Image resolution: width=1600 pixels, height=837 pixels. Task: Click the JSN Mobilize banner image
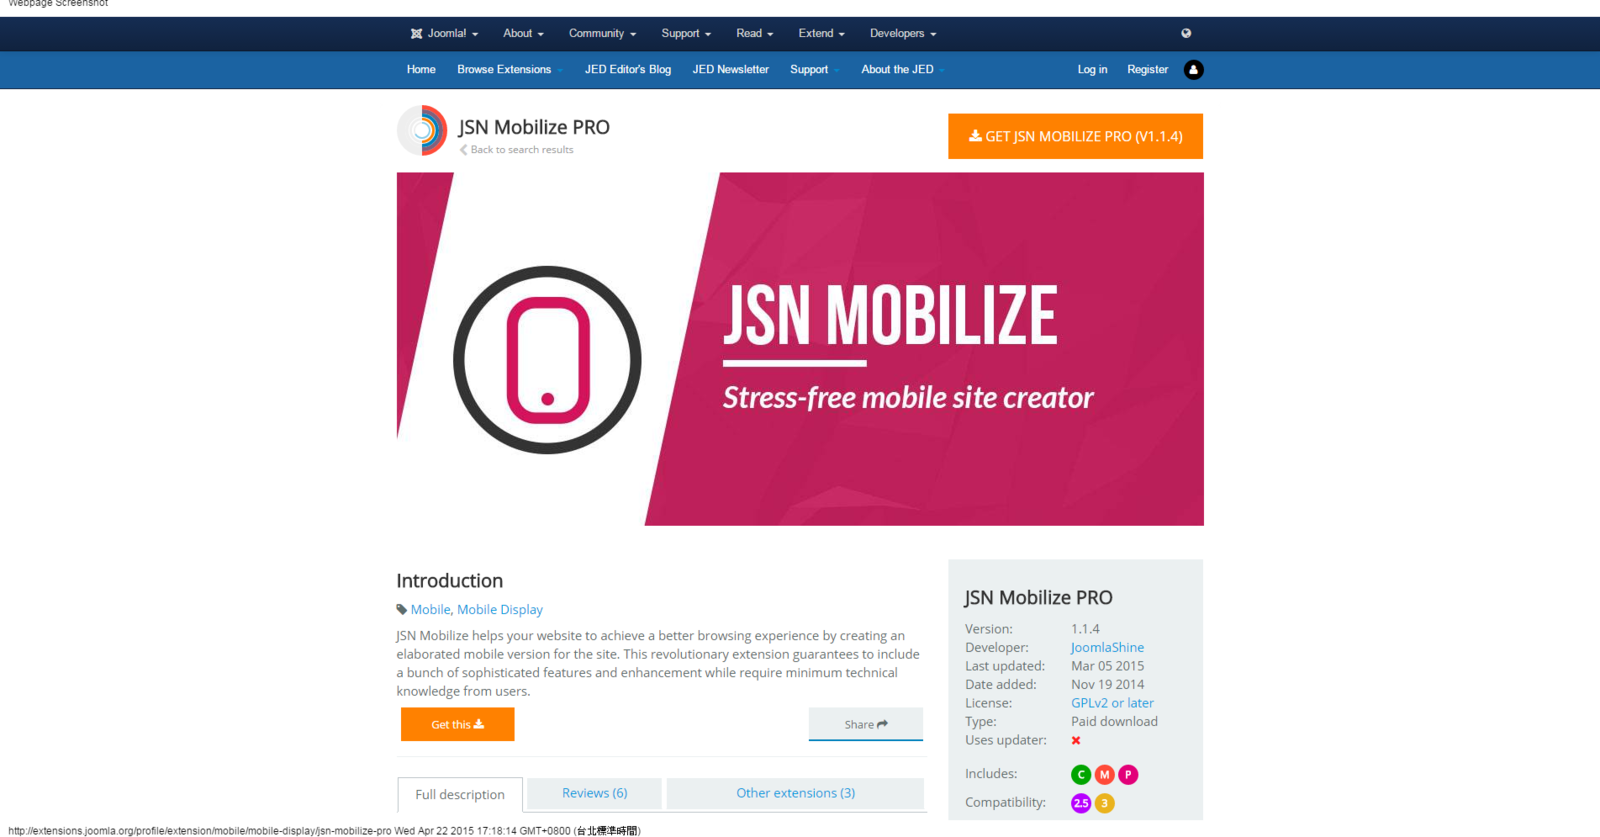tap(800, 349)
